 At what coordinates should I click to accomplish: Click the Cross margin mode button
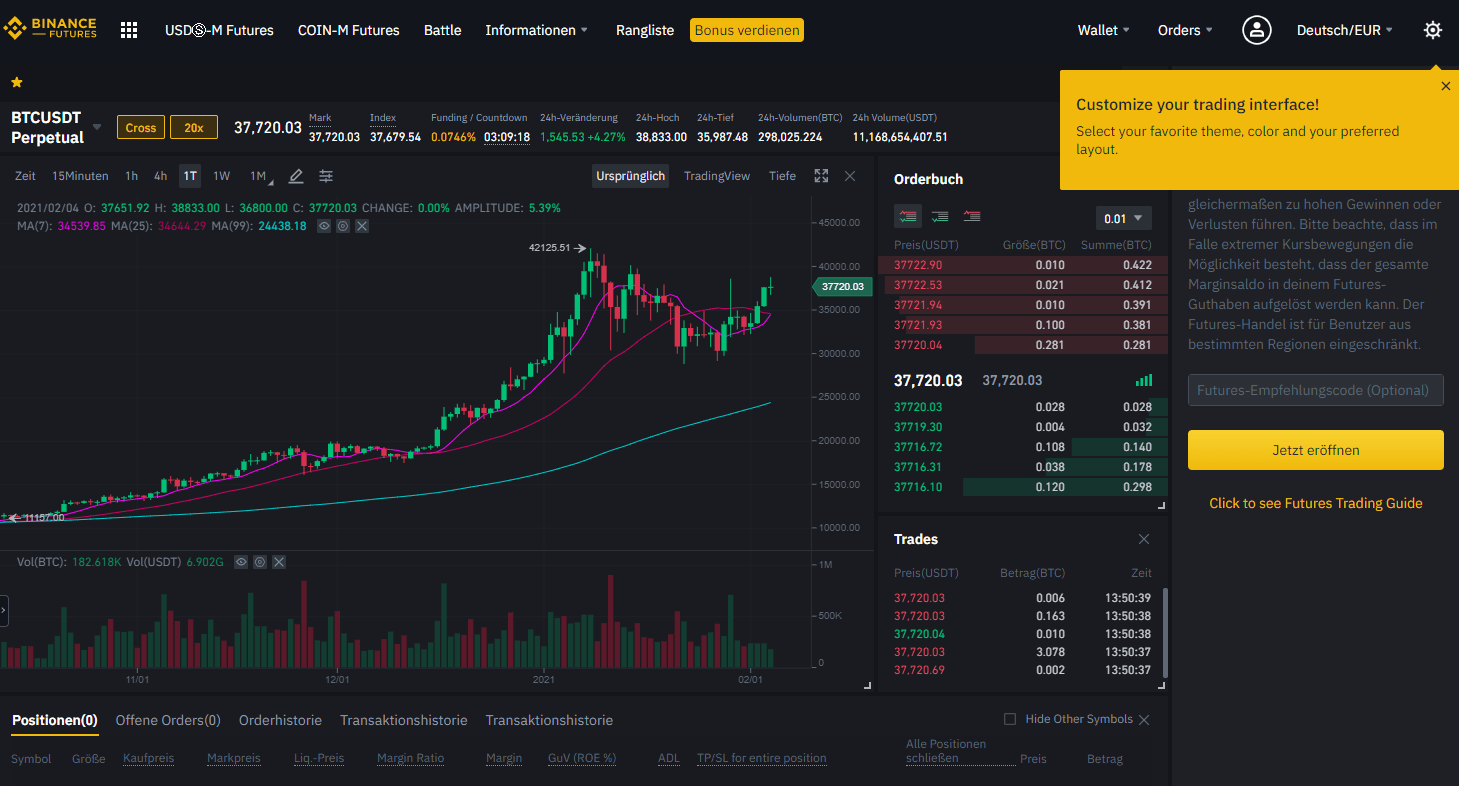[x=141, y=127]
